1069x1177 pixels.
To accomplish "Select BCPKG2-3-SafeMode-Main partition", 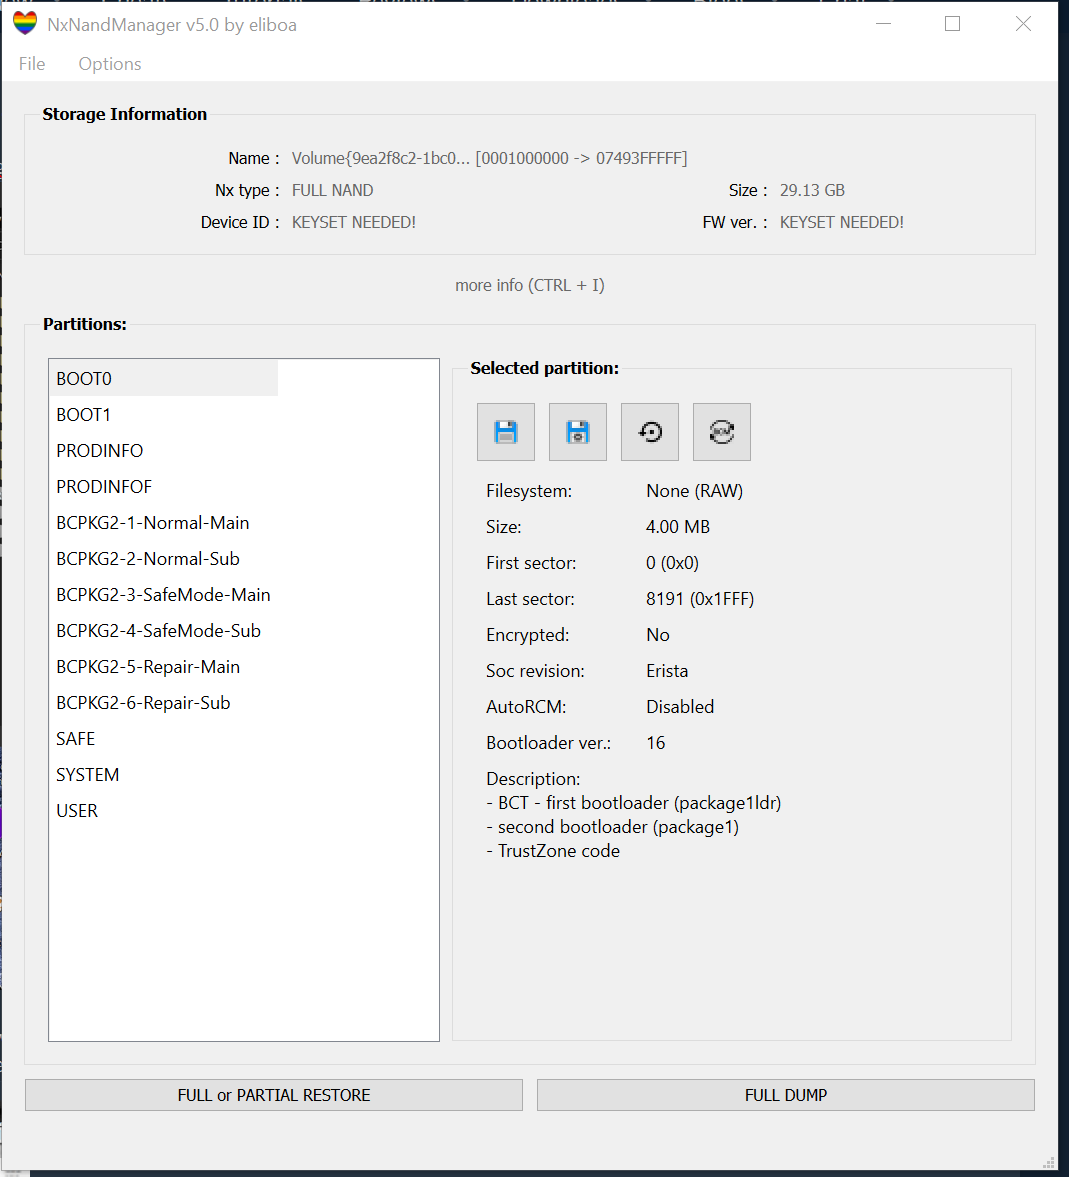I will 164,595.
